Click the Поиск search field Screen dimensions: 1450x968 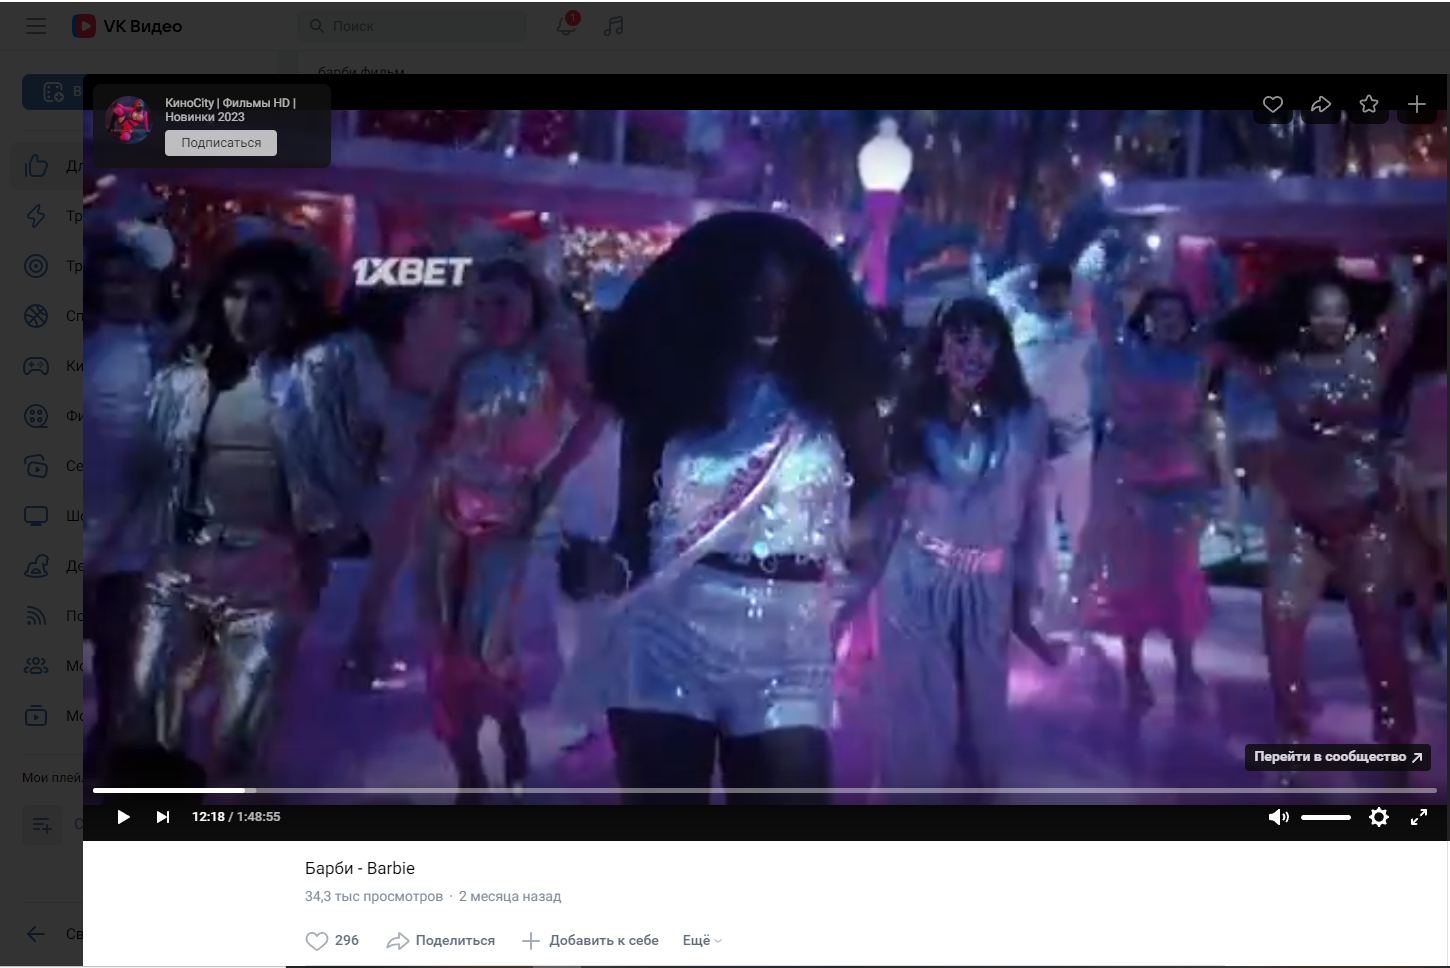click(x=412, y=26)
